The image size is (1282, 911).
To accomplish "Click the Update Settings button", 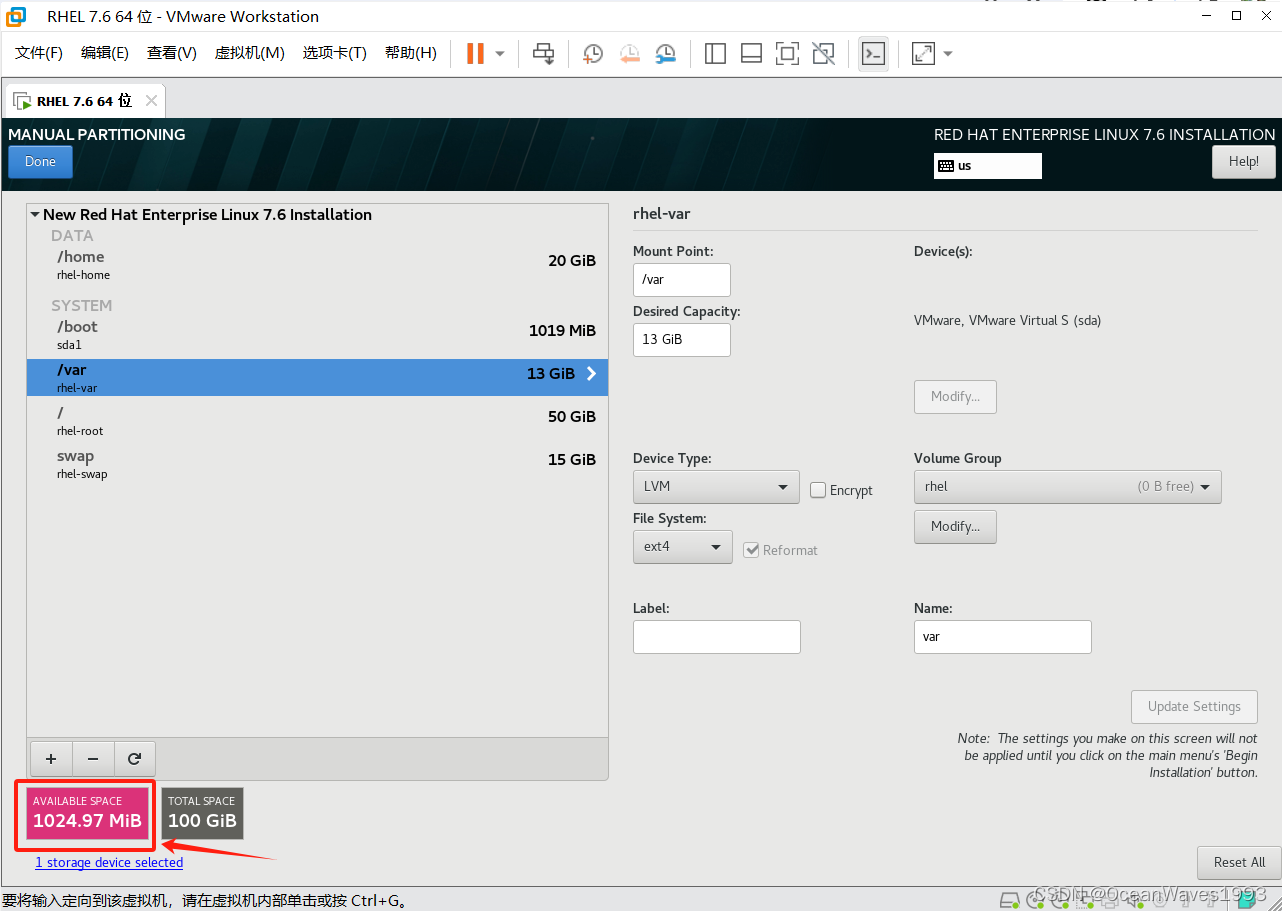I will (1194, 707).
